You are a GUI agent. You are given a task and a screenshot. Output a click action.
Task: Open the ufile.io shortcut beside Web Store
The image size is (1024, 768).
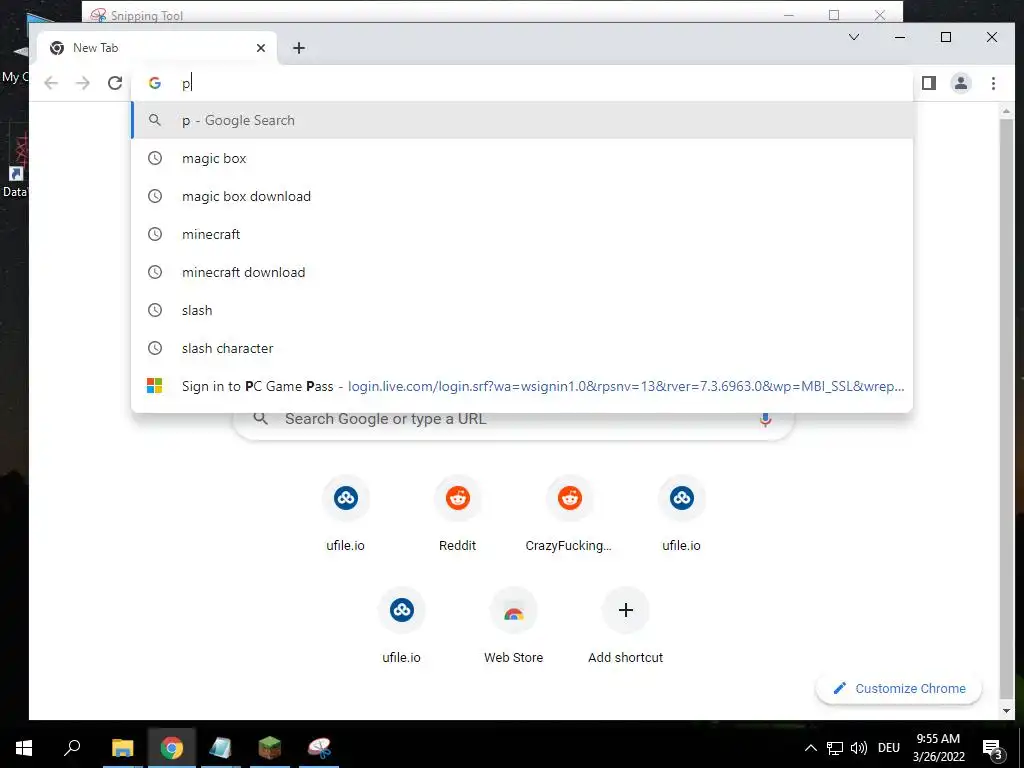(401, 626)
